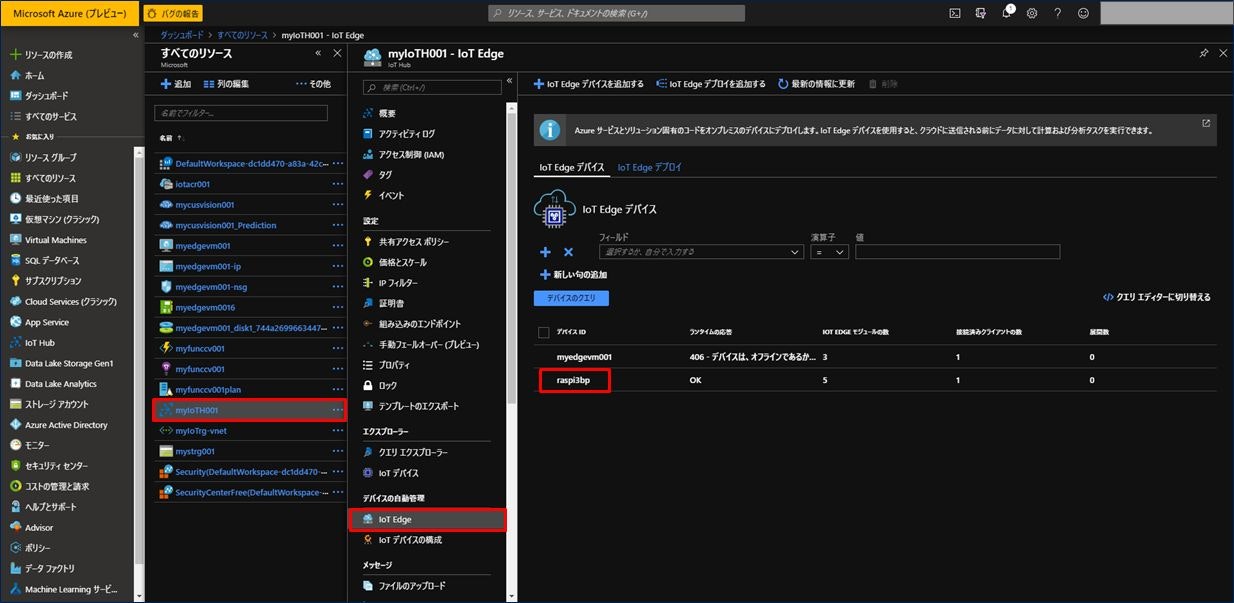Select IoT Edge in hub menu
The image size is (1234, 603).
pyautogui.click(x=428, y=520)
